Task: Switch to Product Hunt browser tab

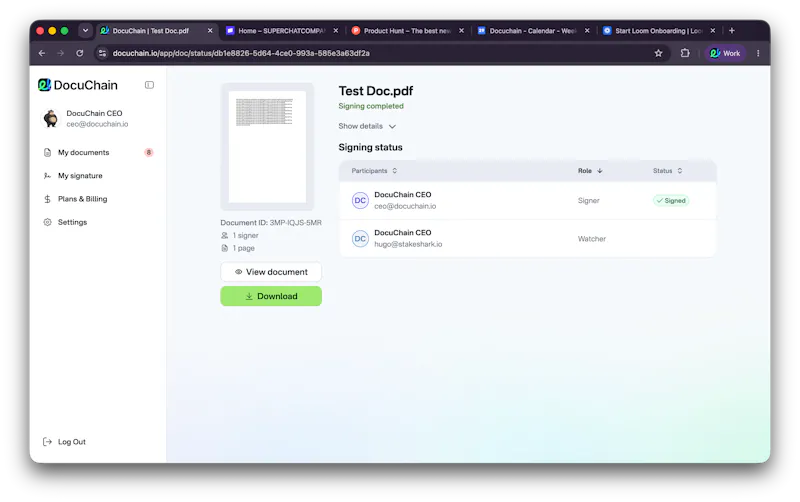Action: point(407,31)
